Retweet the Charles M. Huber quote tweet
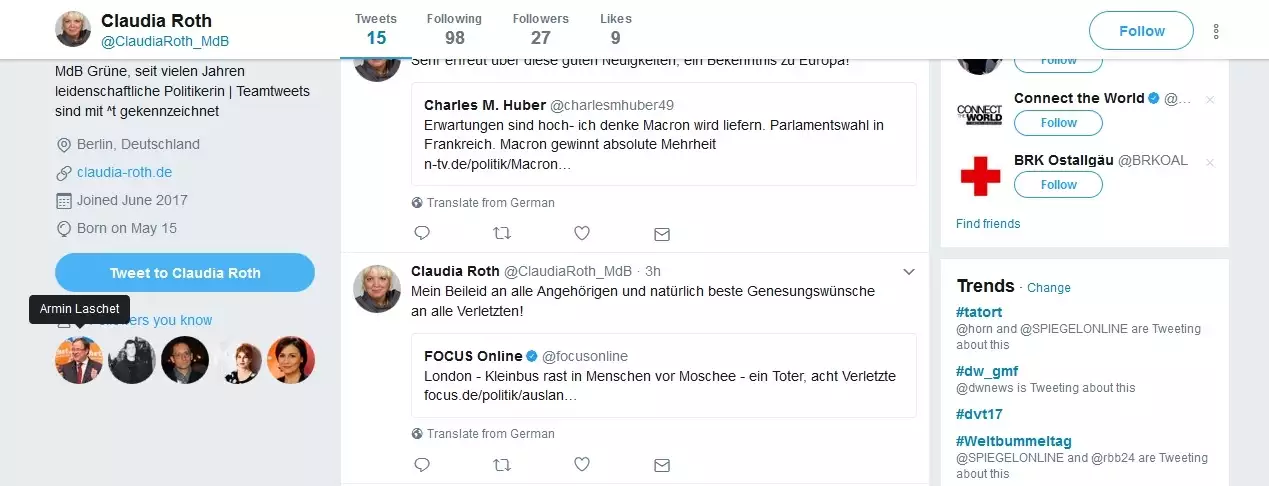 (x=502, y=233)
